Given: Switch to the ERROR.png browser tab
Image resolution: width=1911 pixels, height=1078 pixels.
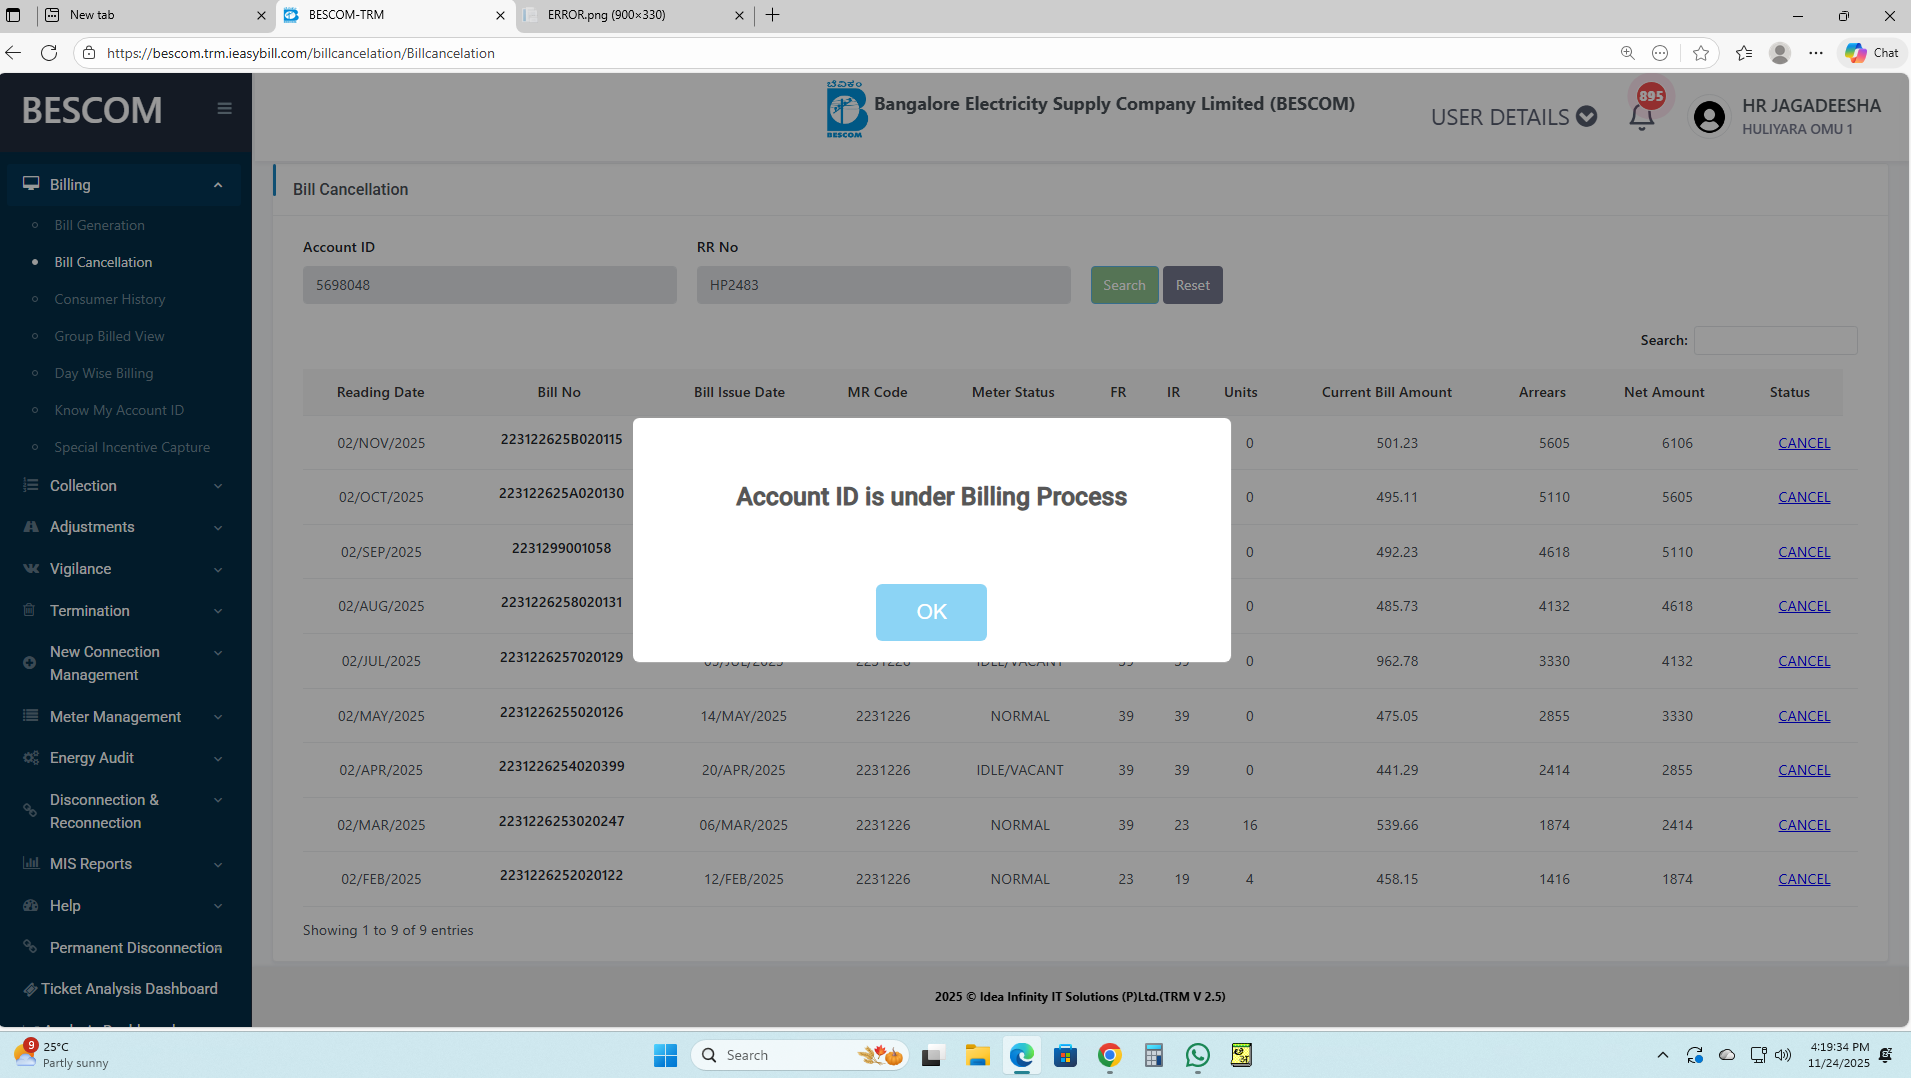Looking at the screenshot, I should [x=635, y=15].
